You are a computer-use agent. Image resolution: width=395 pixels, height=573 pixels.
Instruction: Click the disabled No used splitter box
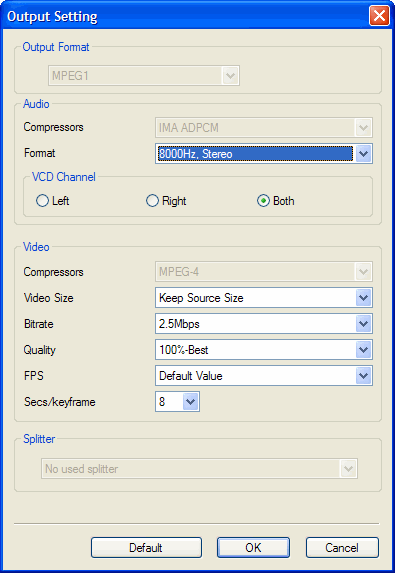[199, 468]
